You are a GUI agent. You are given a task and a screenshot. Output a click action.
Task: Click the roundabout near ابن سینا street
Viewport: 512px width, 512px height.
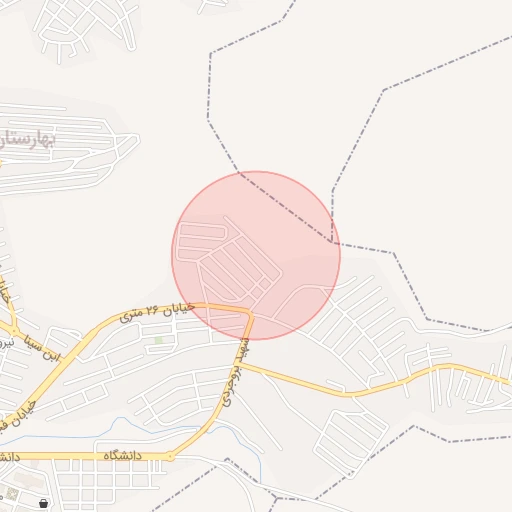(14, 331)
